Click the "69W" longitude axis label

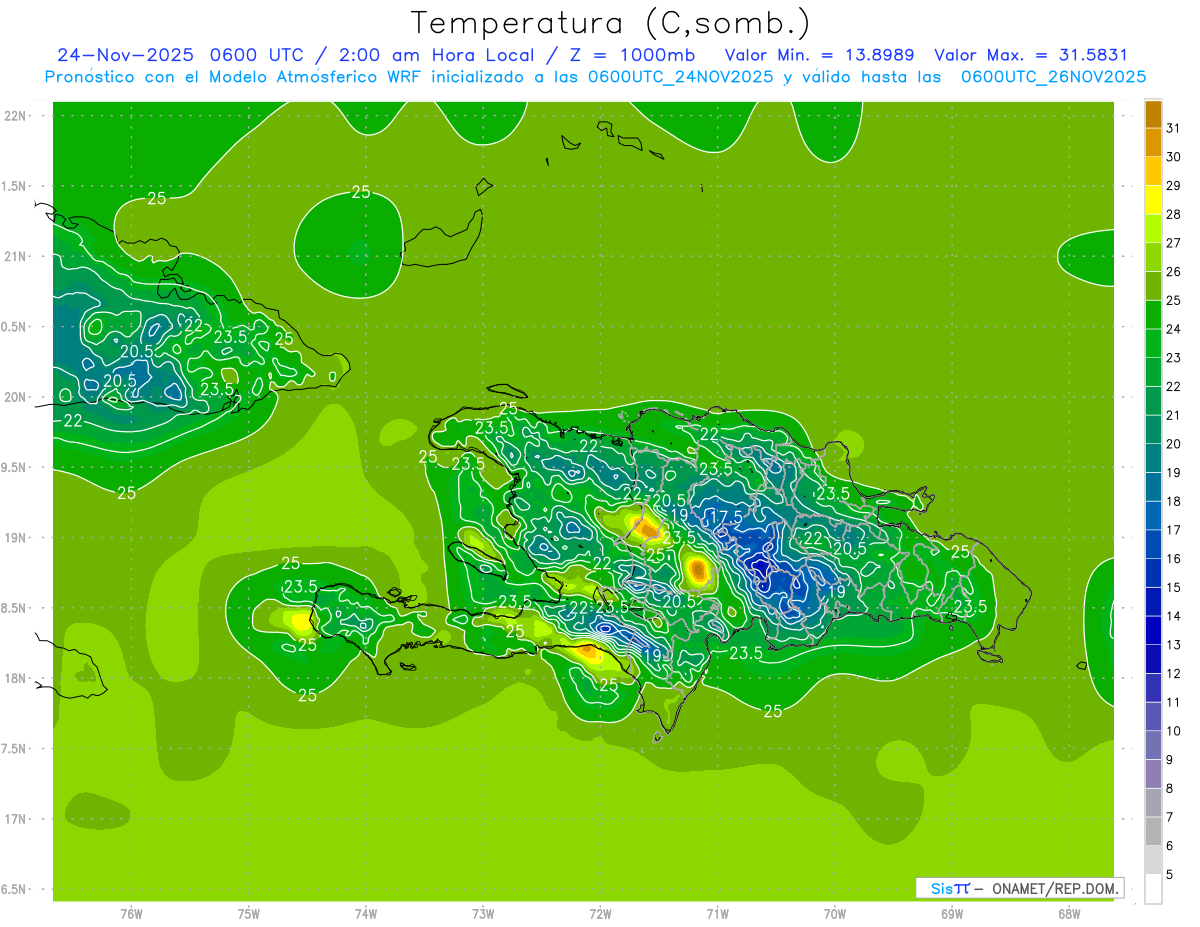[x=952, y=913]
